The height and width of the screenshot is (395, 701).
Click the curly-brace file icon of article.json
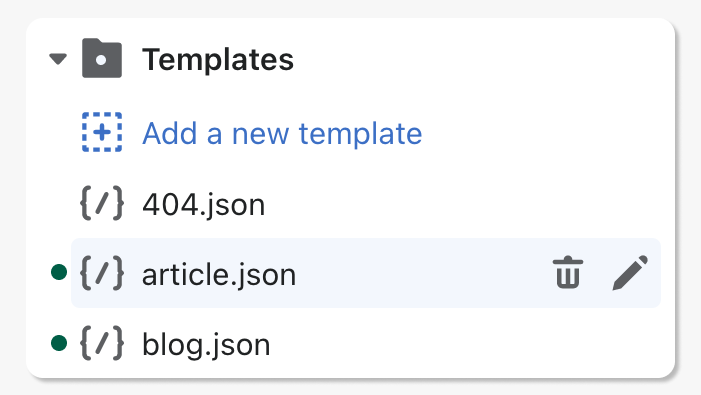(x=102, y=273)
